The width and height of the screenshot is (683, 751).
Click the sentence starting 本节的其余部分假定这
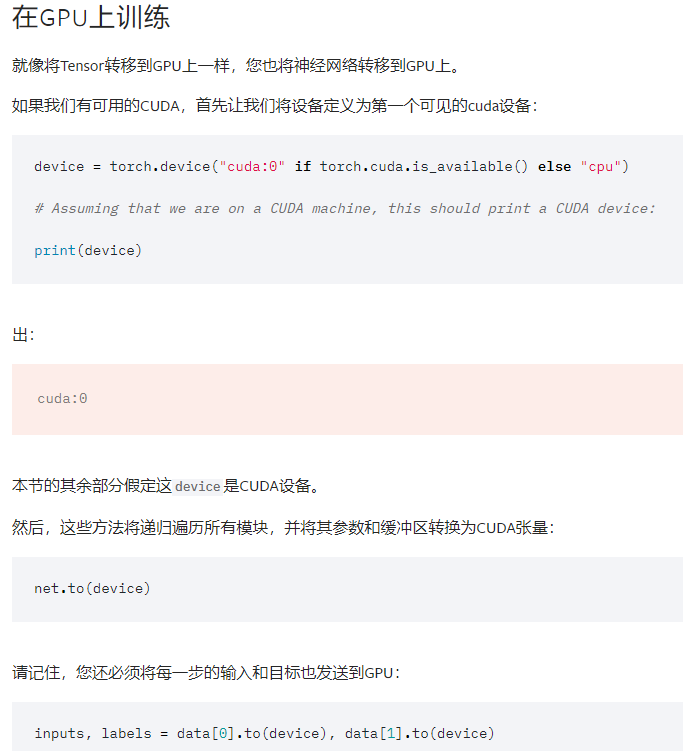pyautogui.click(x=166, y=486)
